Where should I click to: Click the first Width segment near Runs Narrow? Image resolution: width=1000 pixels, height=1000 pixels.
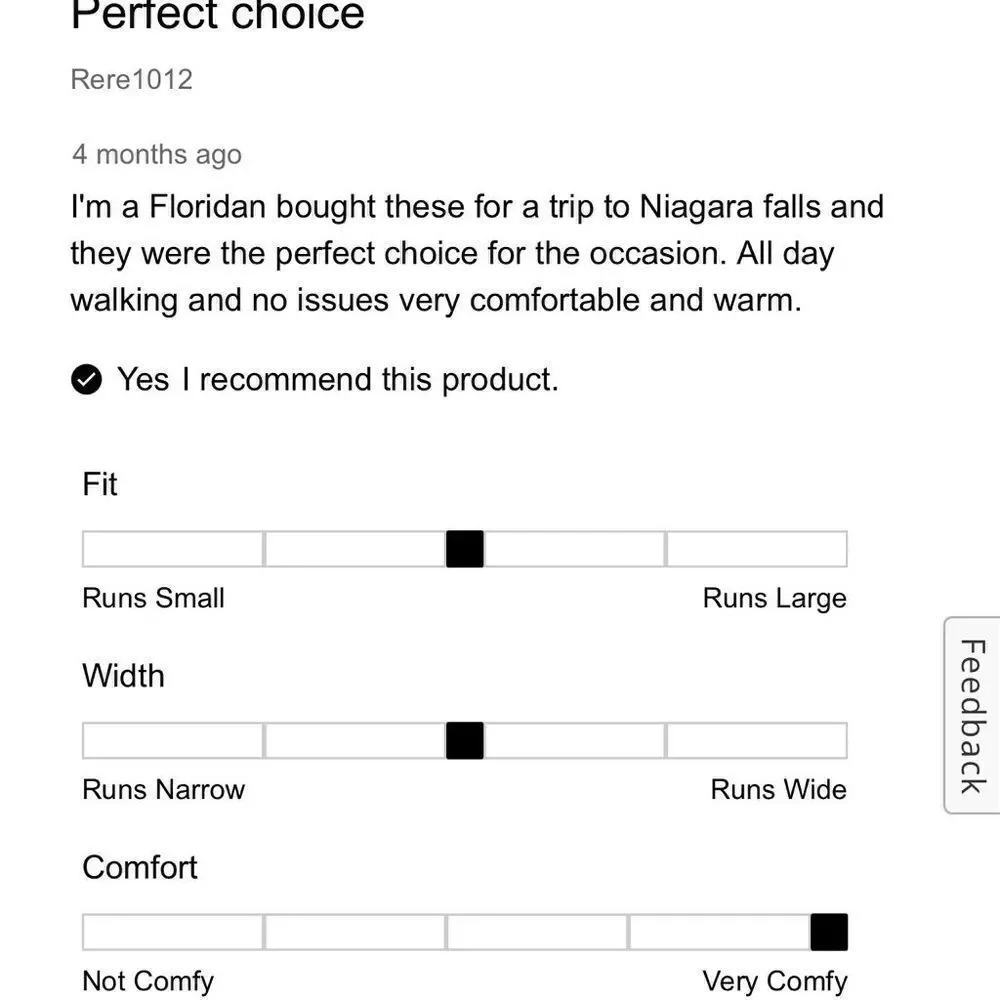(173, 740)
